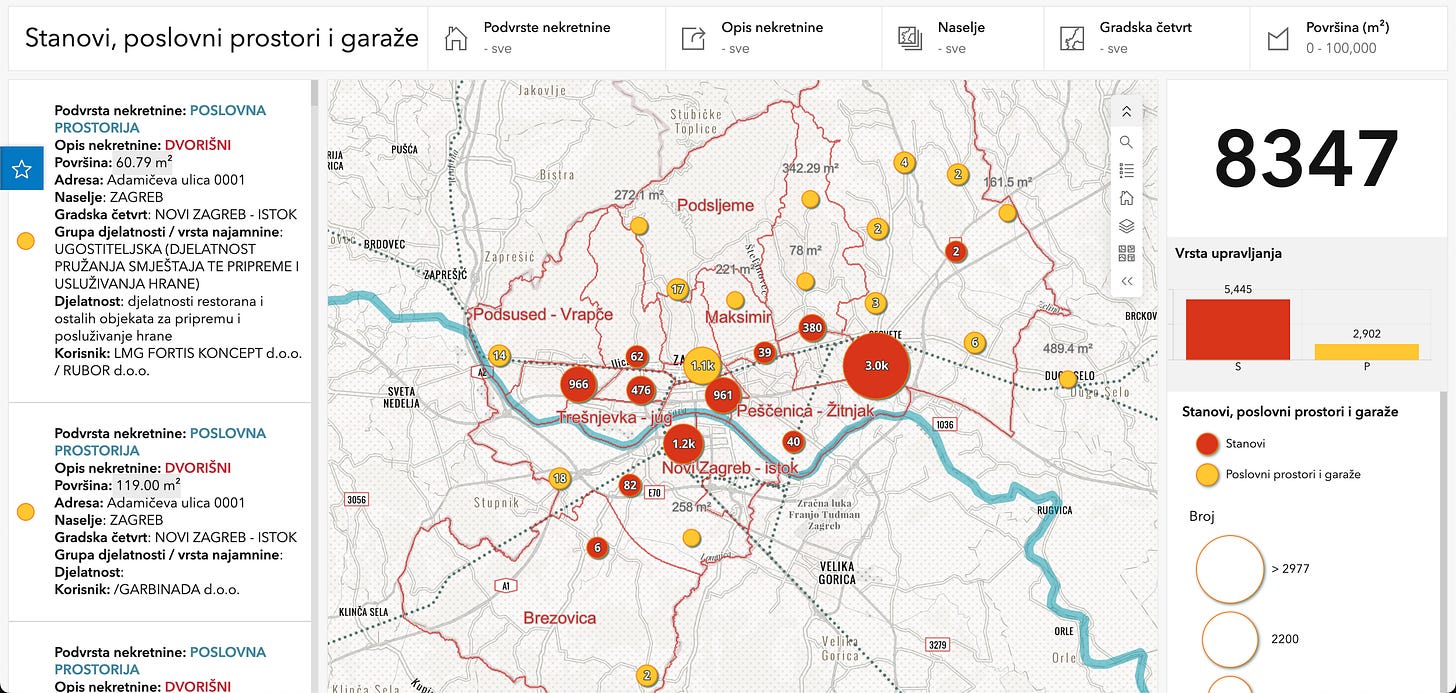Viewport: 1456px width, 693px height.
Task: Open the map legend list tool
Action: pyautogui.click(x=1126, y=170)
